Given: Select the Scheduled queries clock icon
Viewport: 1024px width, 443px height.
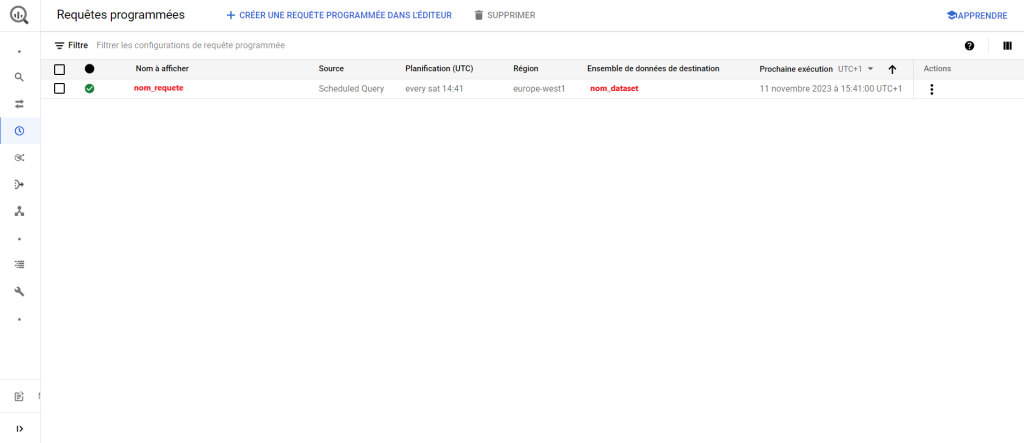Looking at the screenshot, I should 19,131.
